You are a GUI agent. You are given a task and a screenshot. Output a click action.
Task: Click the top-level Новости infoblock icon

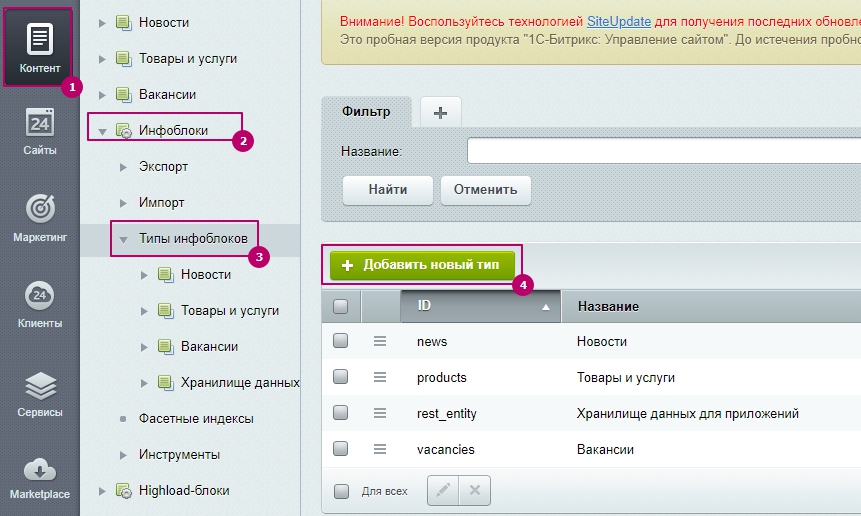(x=124, y=23)
